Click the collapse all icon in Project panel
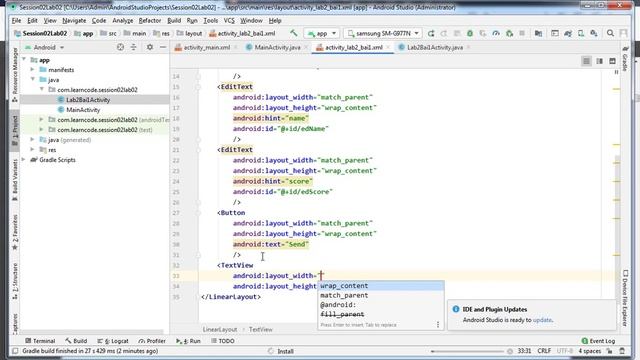Viewport: 640px width, 360px height. 133,47
